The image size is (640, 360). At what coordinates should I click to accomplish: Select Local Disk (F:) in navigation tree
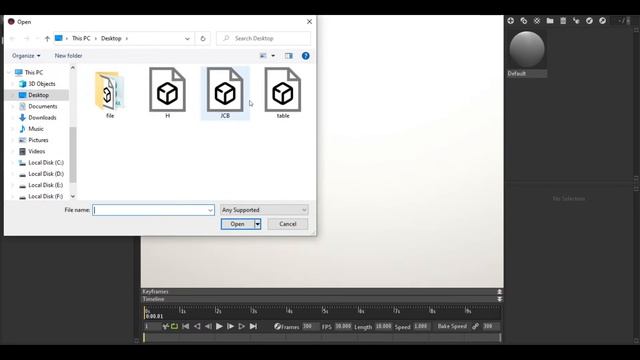46,196
